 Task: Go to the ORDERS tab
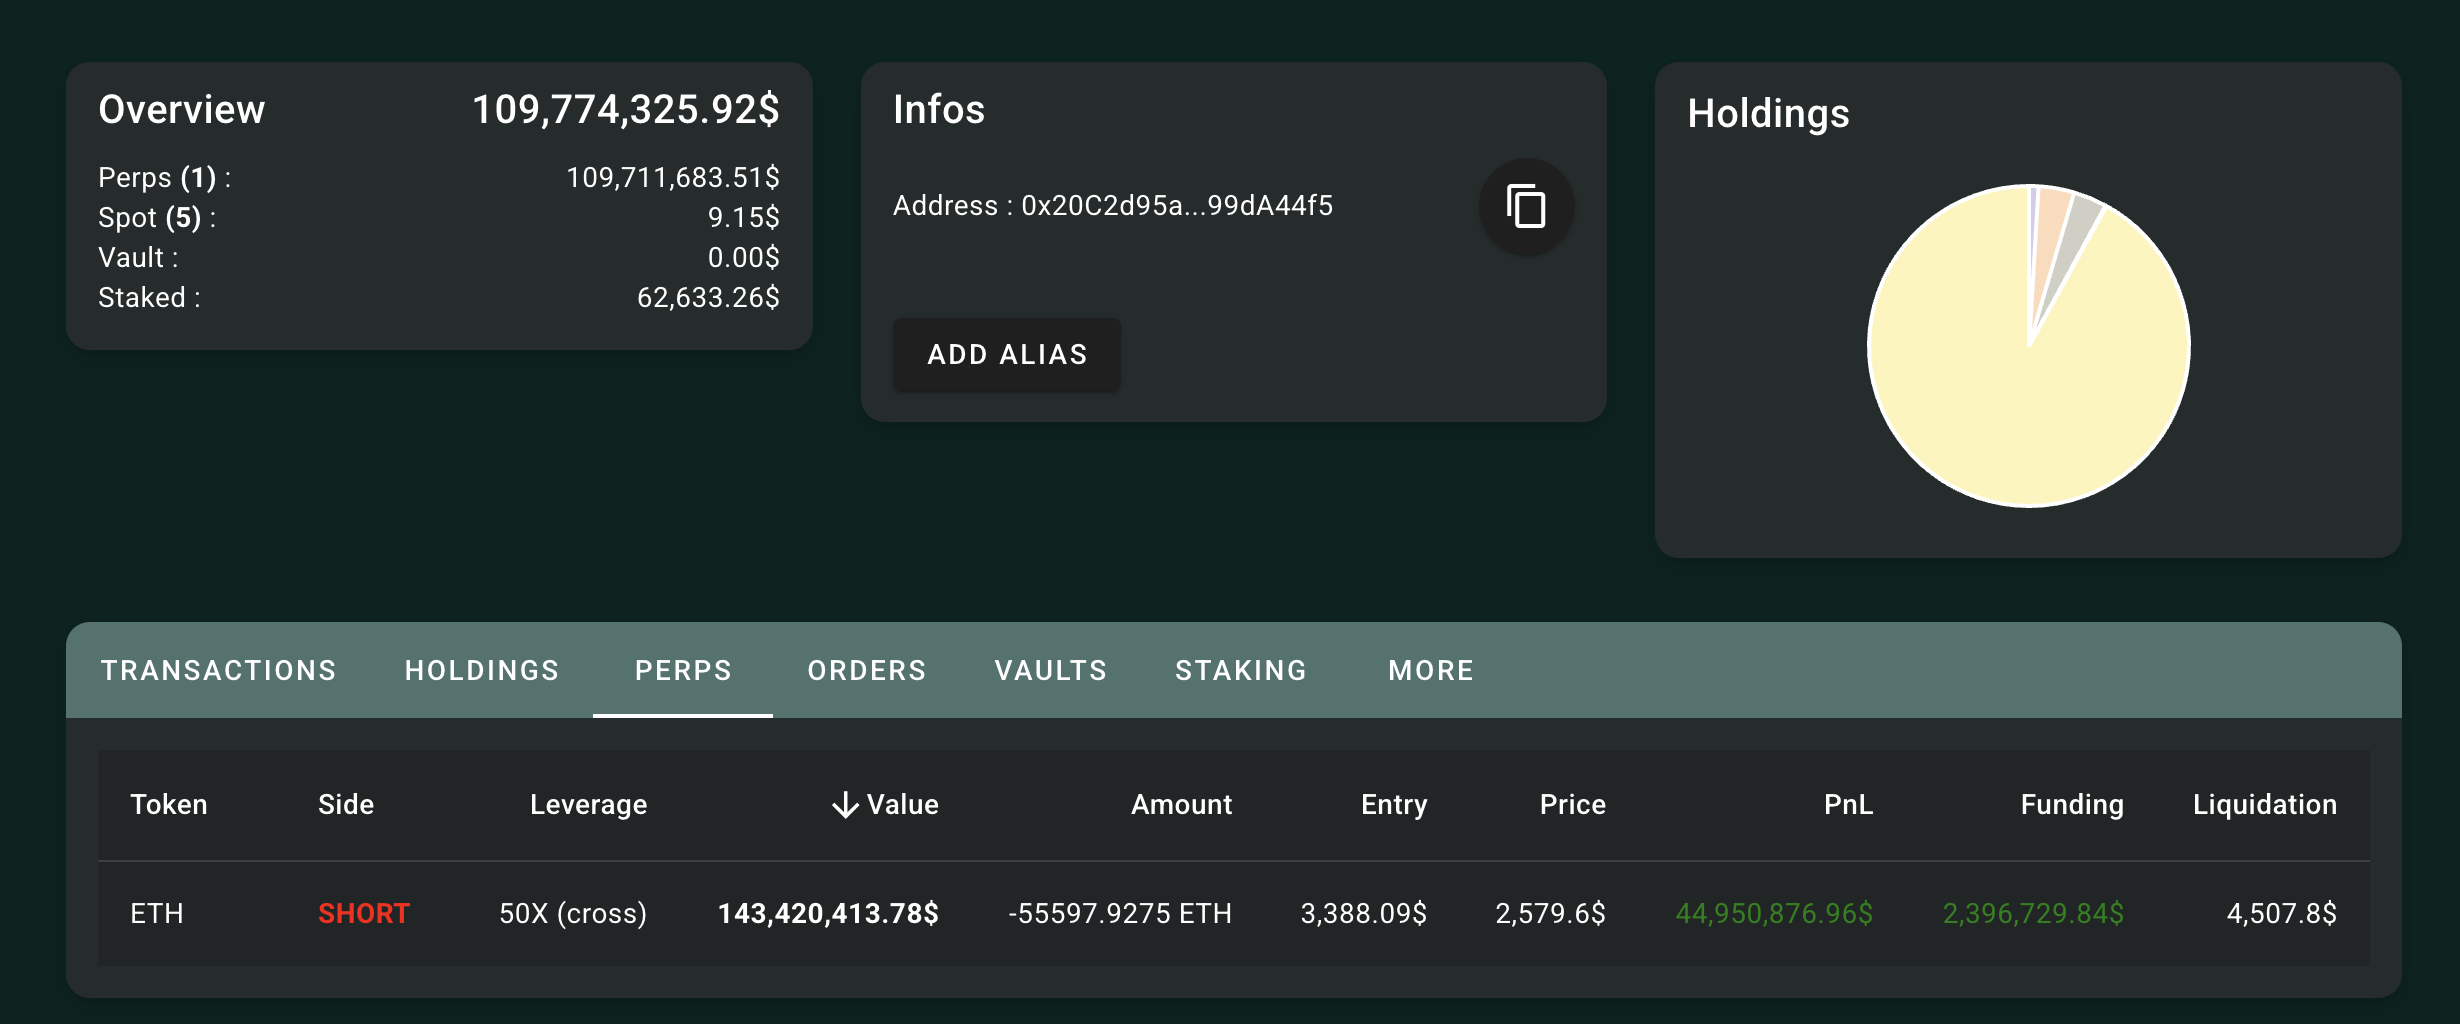[867, 670]
